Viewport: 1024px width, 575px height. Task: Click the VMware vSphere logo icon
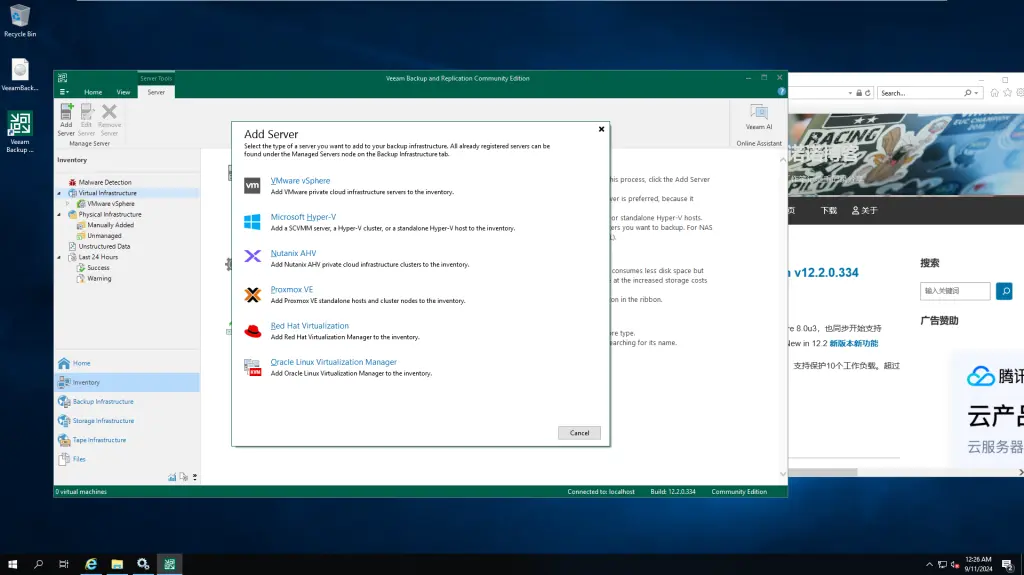pyautogui.click(x=252, y=185)
